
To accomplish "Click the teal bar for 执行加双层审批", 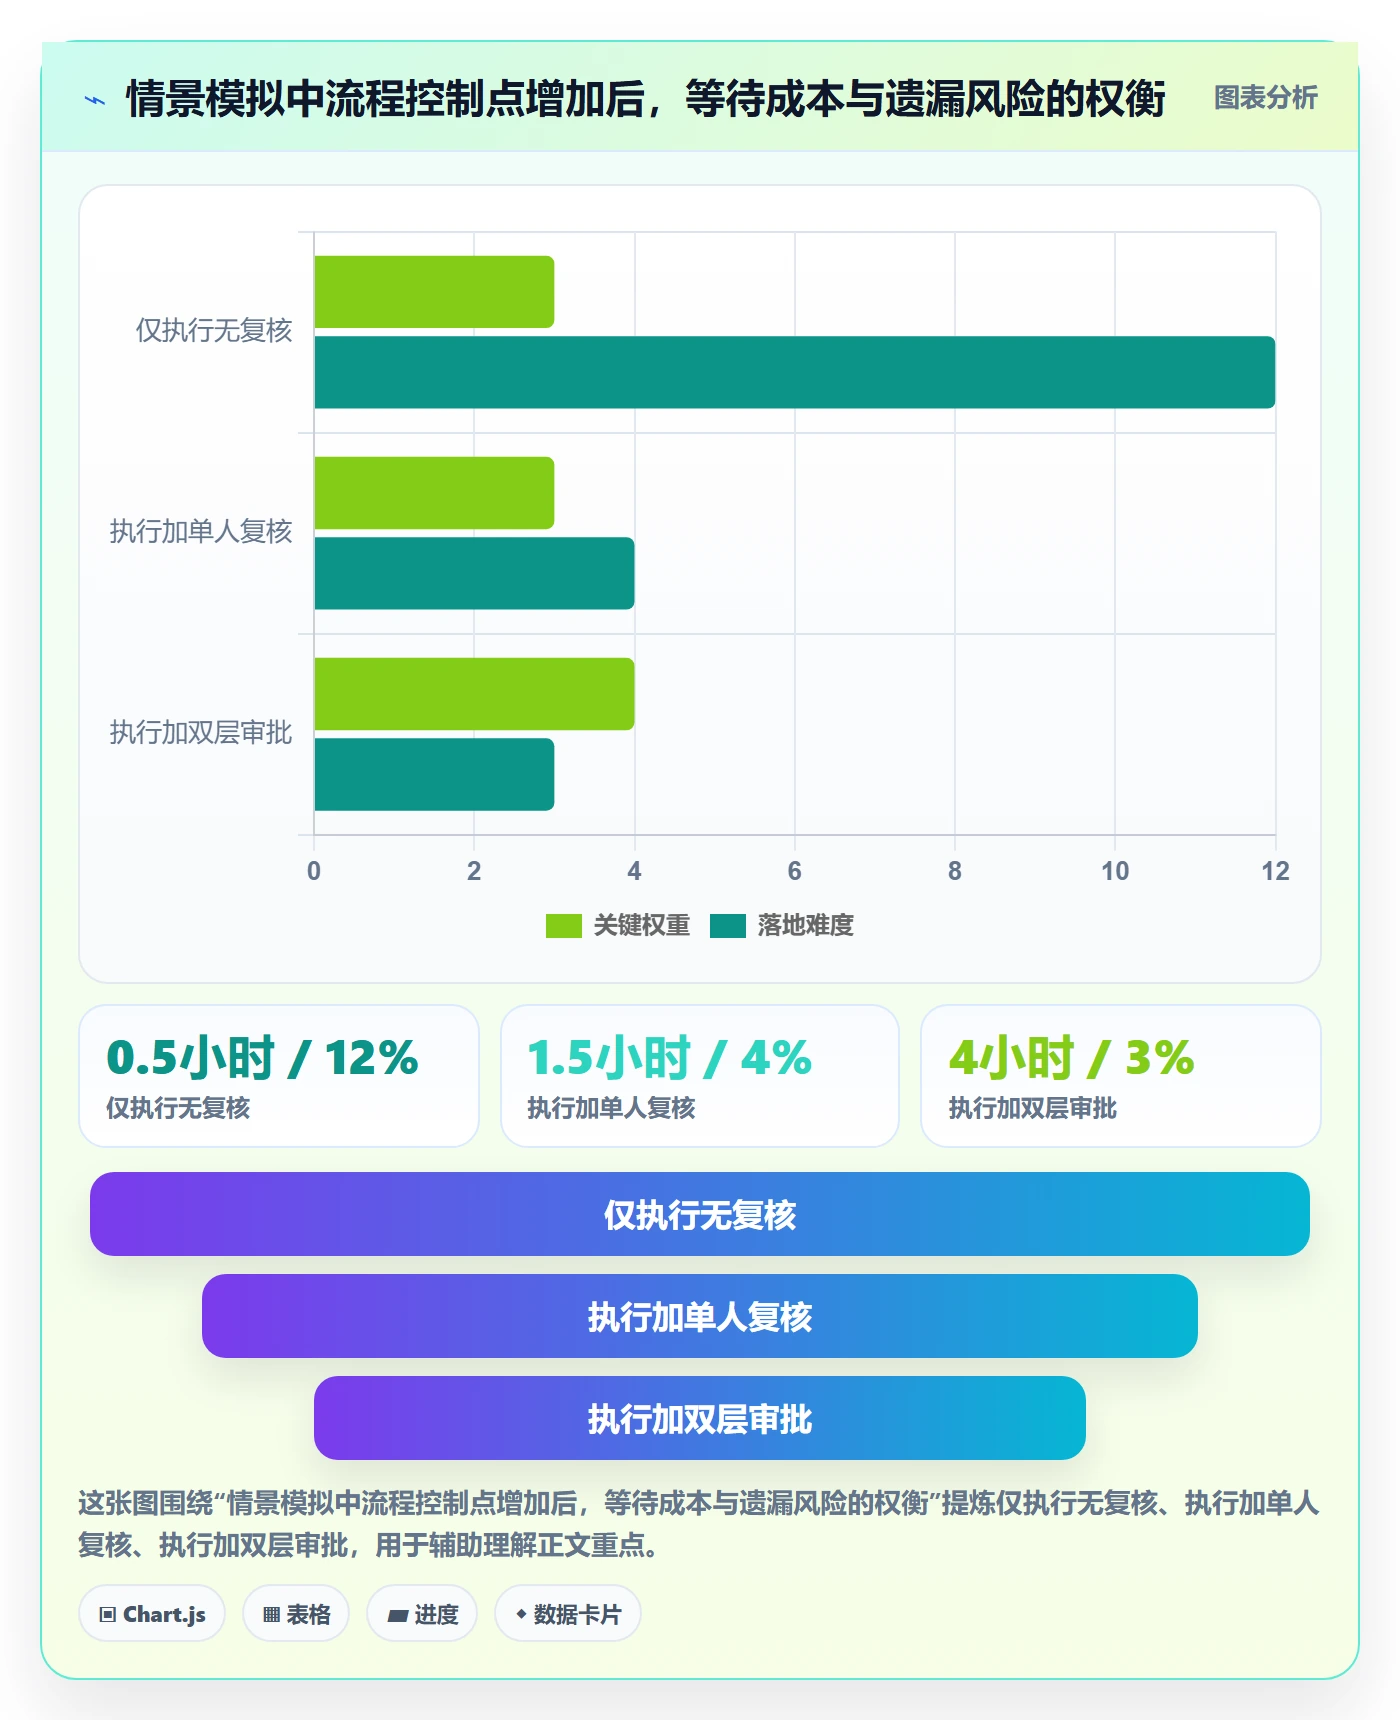I will tap(434, 774).
